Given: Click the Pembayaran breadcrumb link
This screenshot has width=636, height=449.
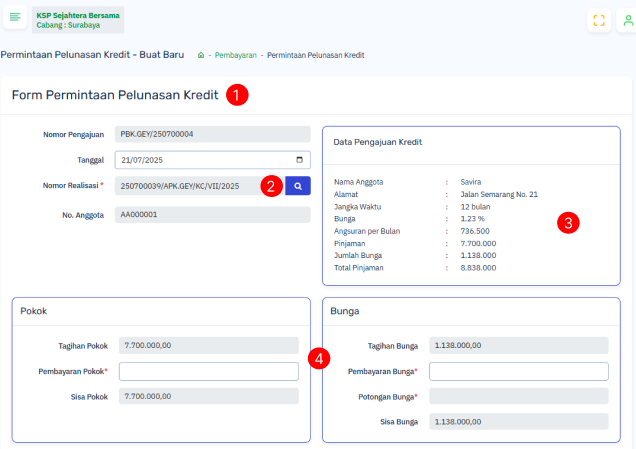Looking at the screenshot, I should (236, 55).
